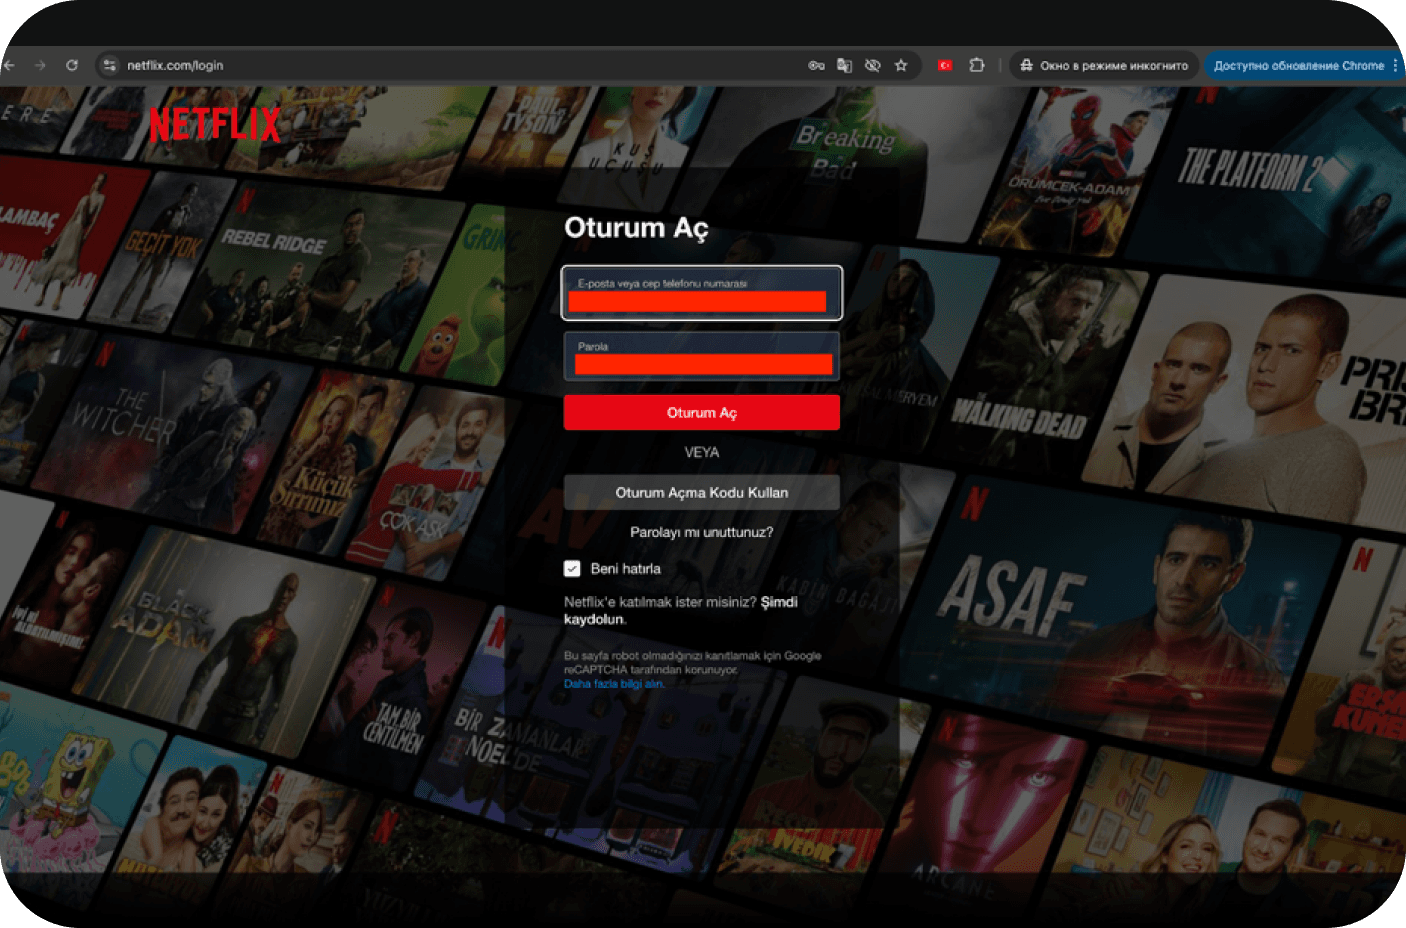1406x928 pixels.
Task: Click the translate page icon
Action: tap(844, 65)
